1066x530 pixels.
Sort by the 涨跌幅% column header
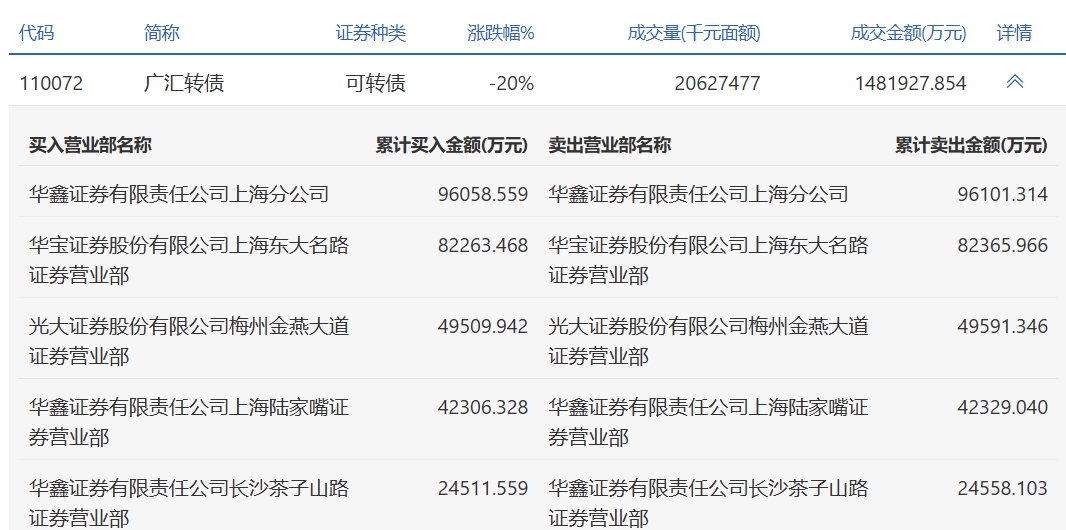[x=500, y=33]
